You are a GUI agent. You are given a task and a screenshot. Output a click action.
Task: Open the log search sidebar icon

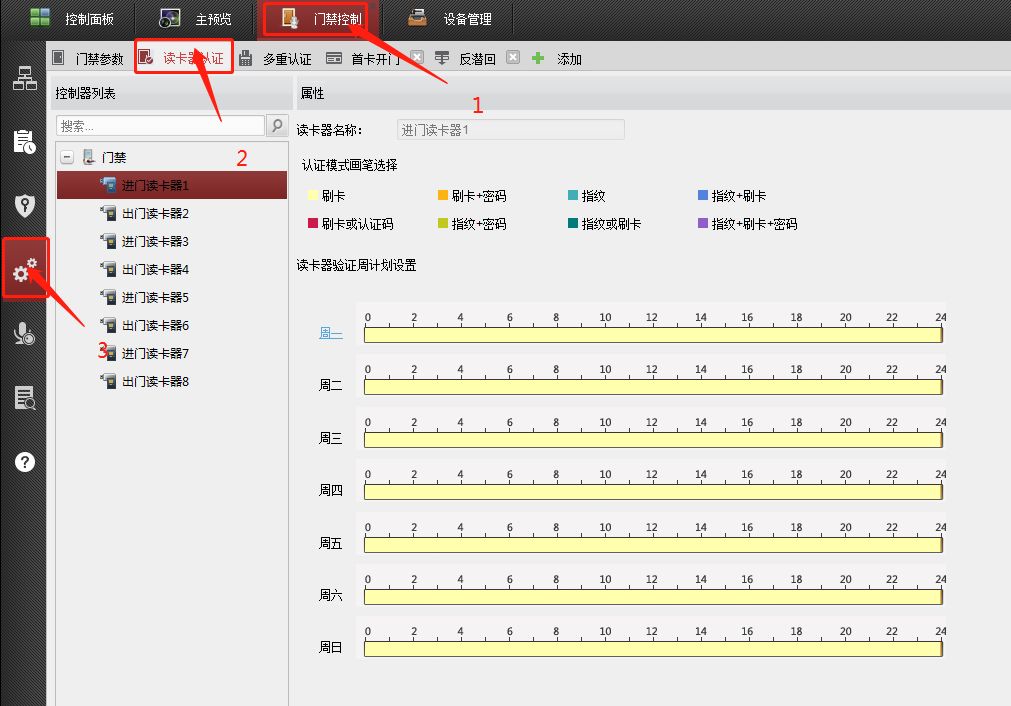(24, 398)
